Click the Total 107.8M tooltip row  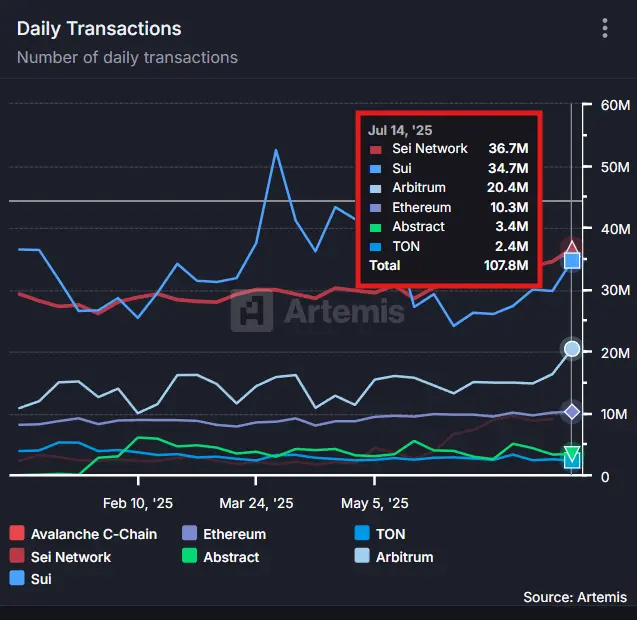(x=449, y=265)
